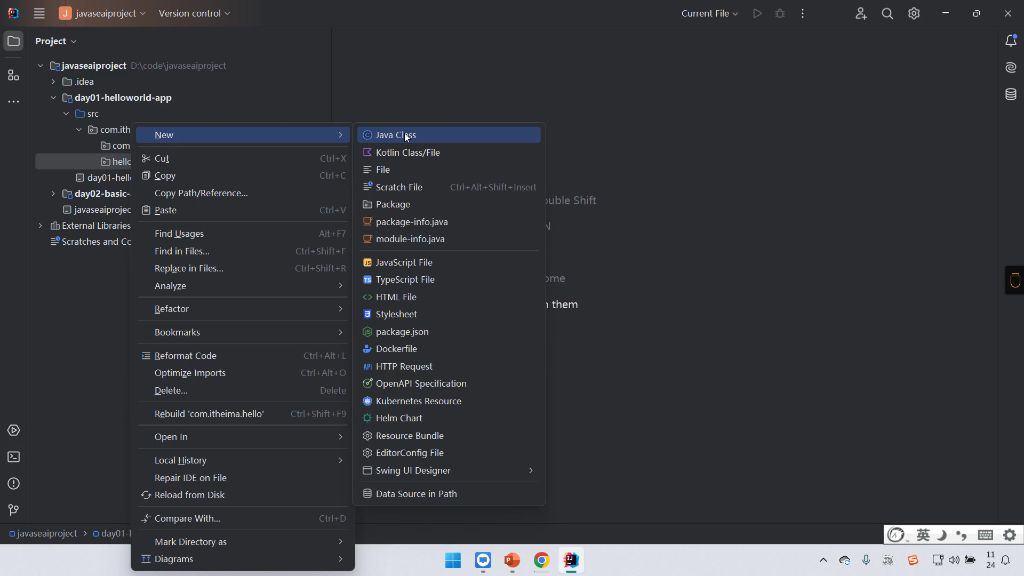Expand the .idea folder node
The width and height of the screenshot is (1024, 576).
point(54,82)
